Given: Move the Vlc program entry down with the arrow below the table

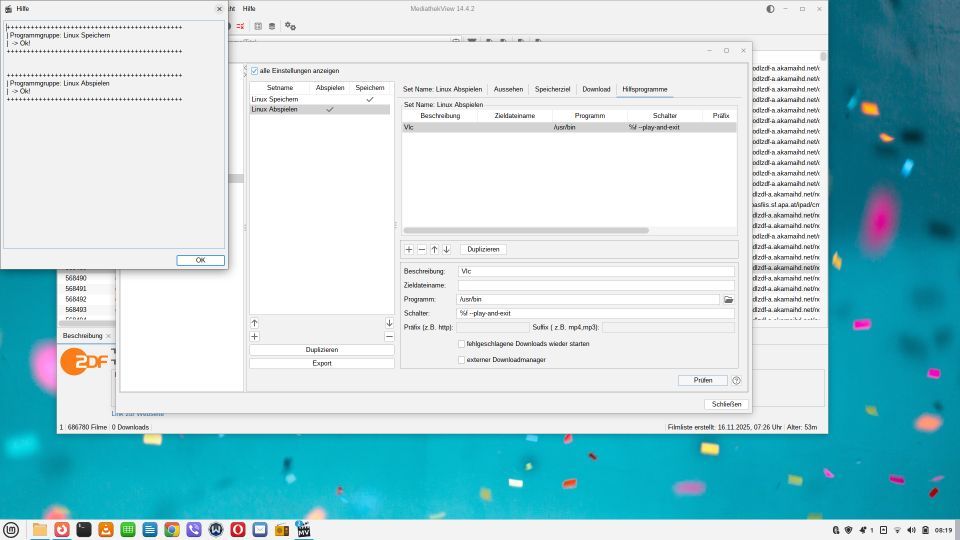Looking at the screenshot, I should [x=446, y=249].
